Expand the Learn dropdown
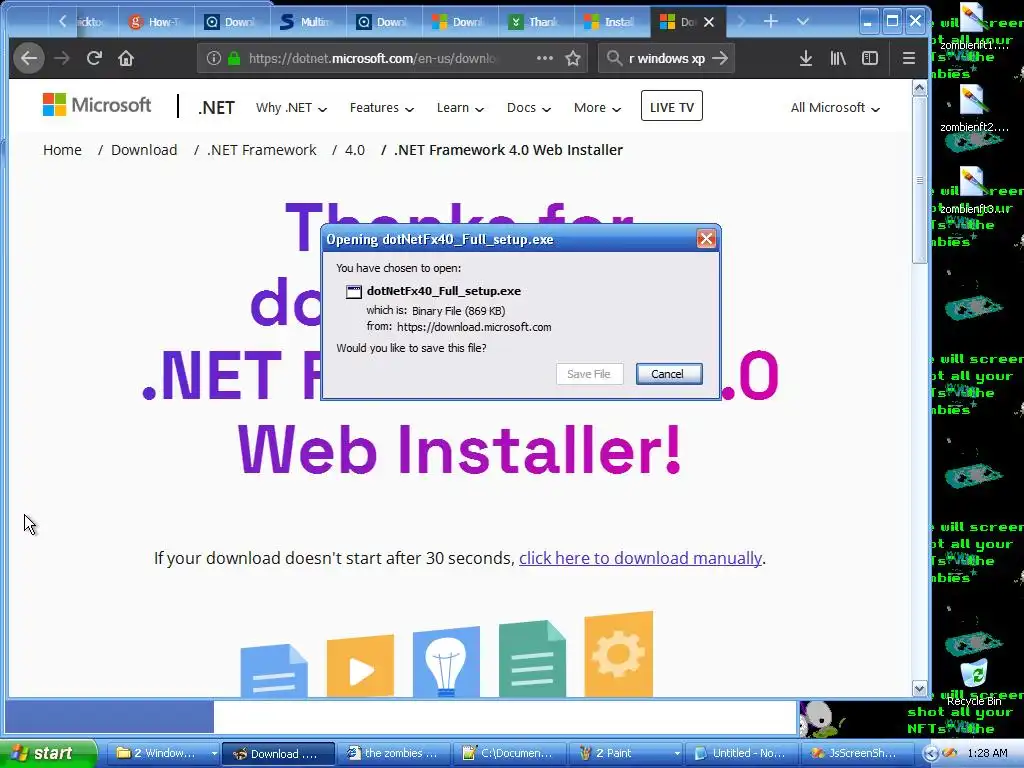The height and width of the screenshot is (768, 1024). click(x=460, y=108)
